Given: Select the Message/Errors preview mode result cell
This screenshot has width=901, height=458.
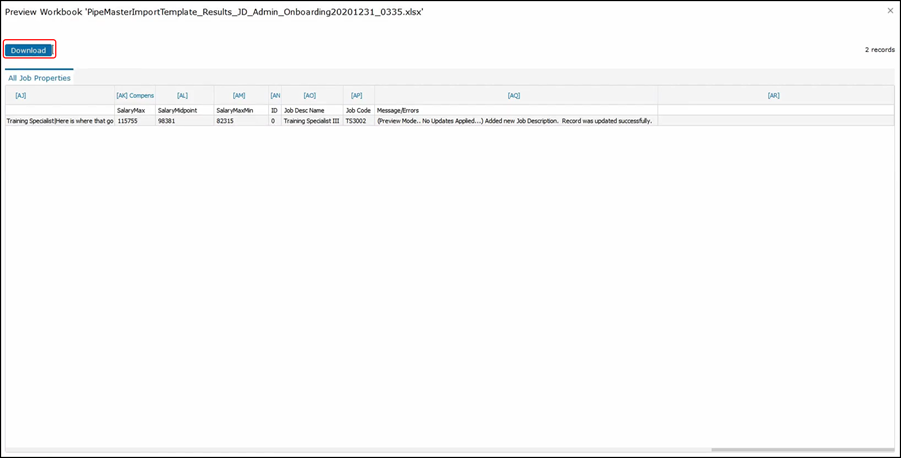Looking at the screenshot, I should 514,121.
